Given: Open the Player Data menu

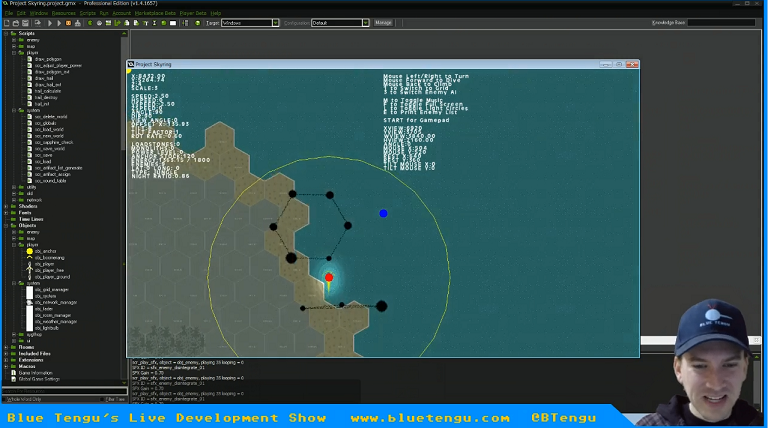Looking at the screenshot, I should coord(193,13).
